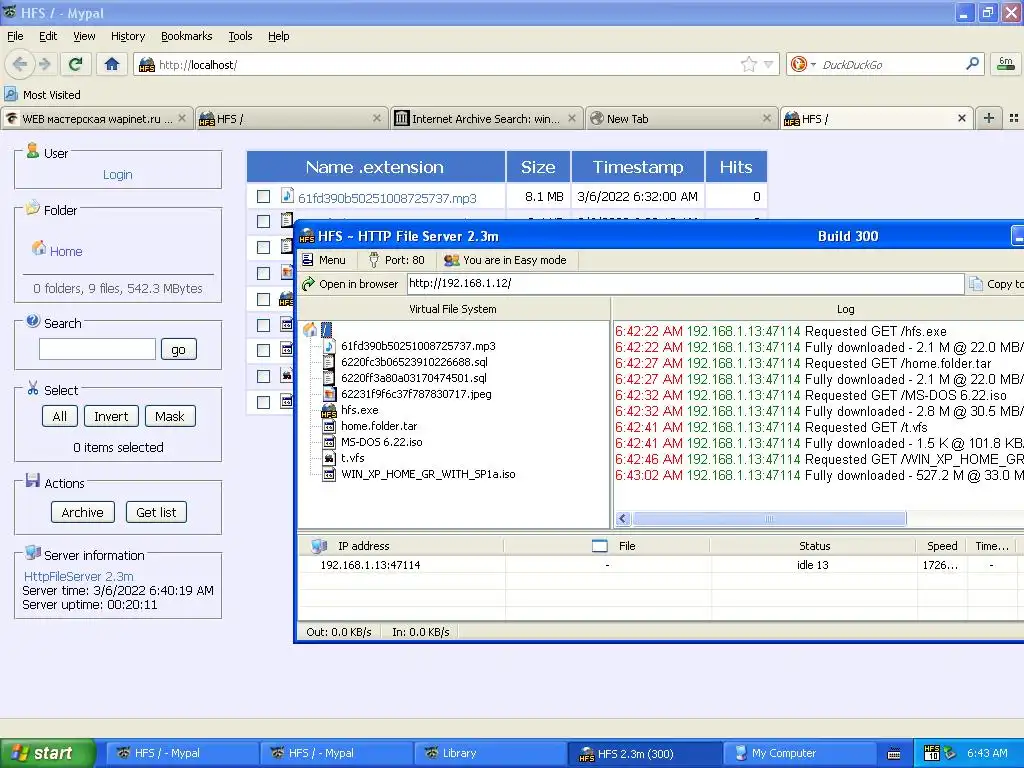1024x768 pixels.
Task: Open the HFS Menu button
Action: point(324,260)
